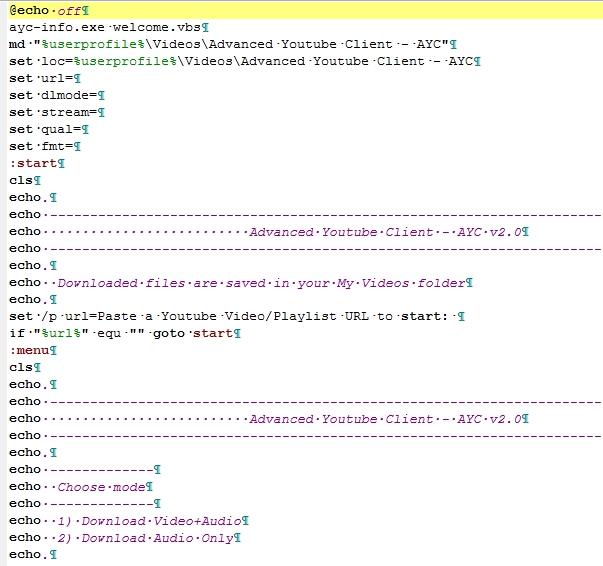
Task: Place cursor on 'set dlmode=' line
Action: 57,95
